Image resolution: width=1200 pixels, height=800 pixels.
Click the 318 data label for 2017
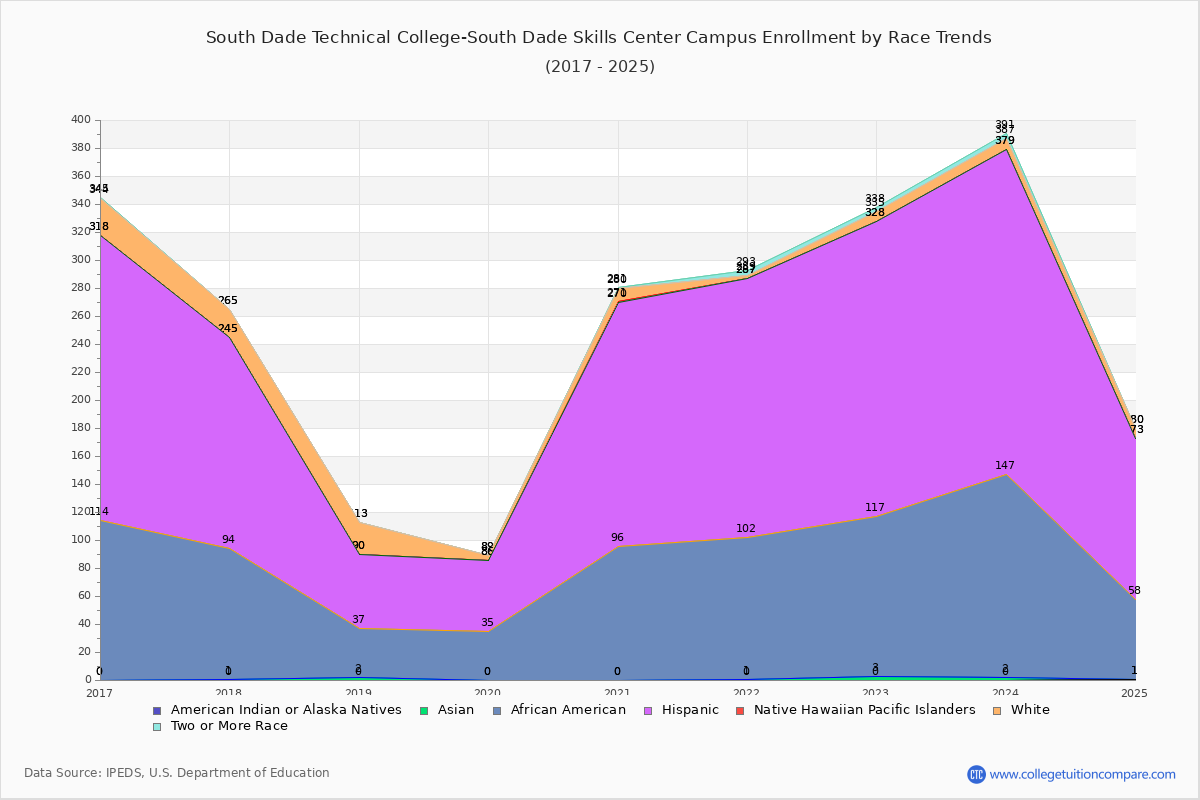98,227
